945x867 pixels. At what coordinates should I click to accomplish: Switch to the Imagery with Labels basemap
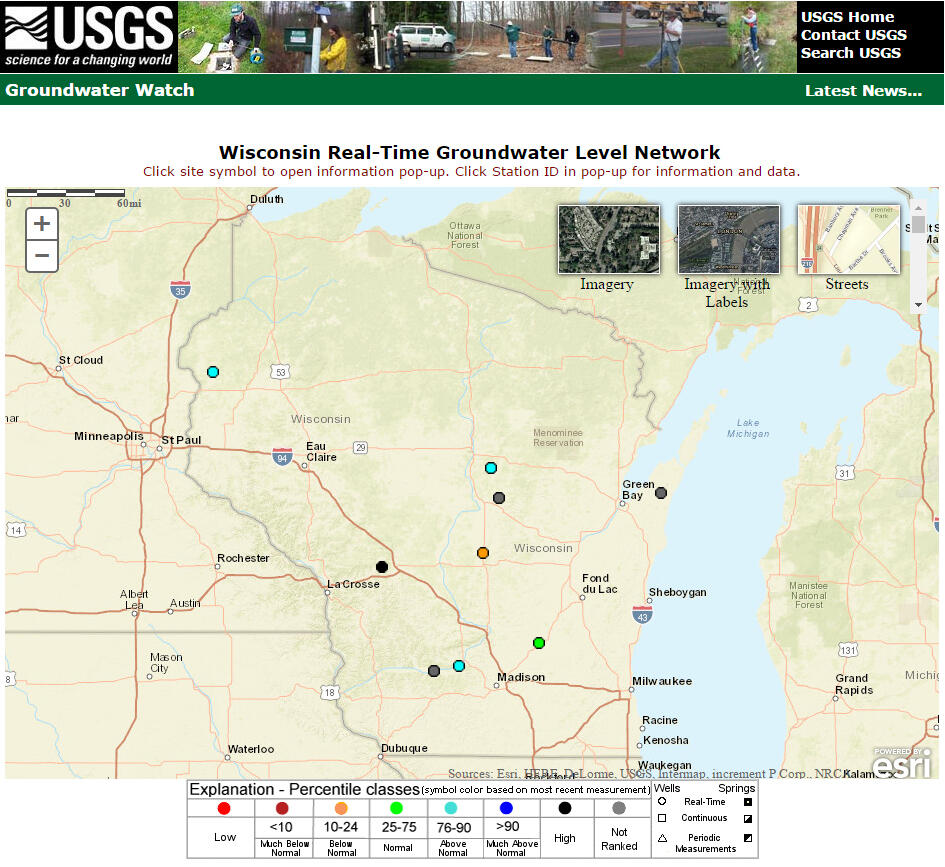click(x=727, y=239)
